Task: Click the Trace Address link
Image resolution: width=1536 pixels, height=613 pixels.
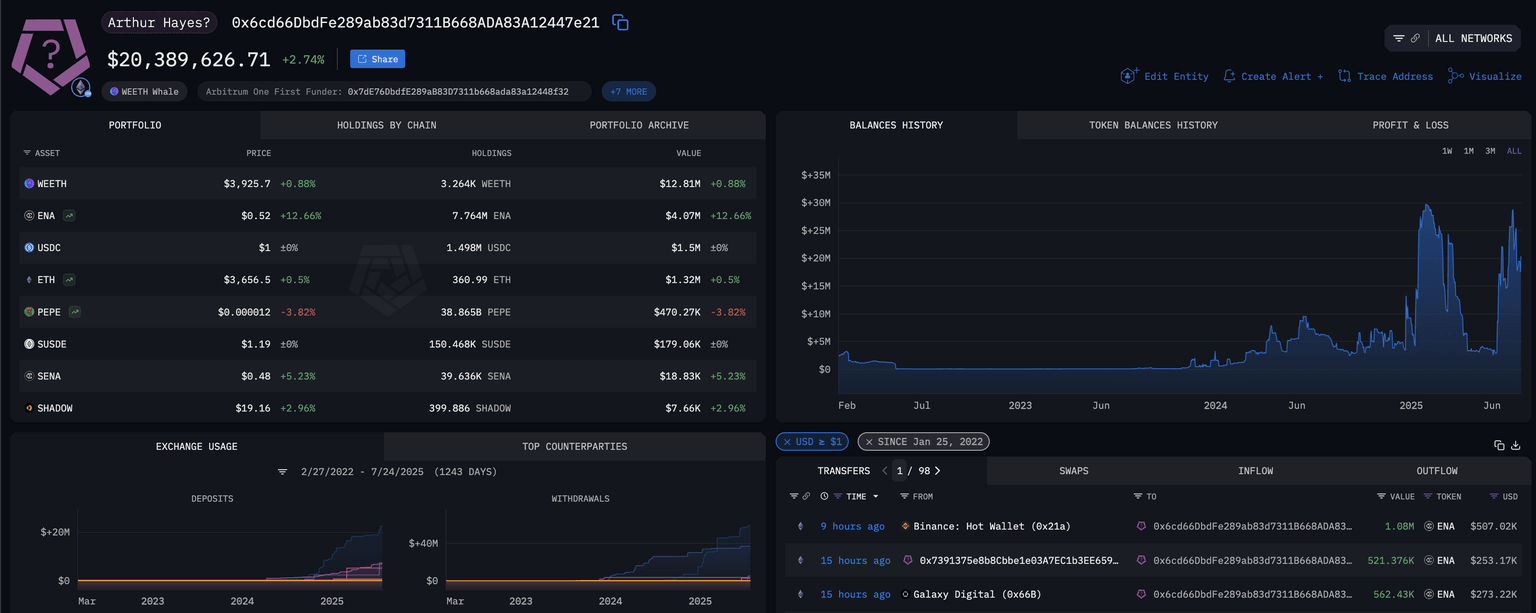Action: point(1385,76)
